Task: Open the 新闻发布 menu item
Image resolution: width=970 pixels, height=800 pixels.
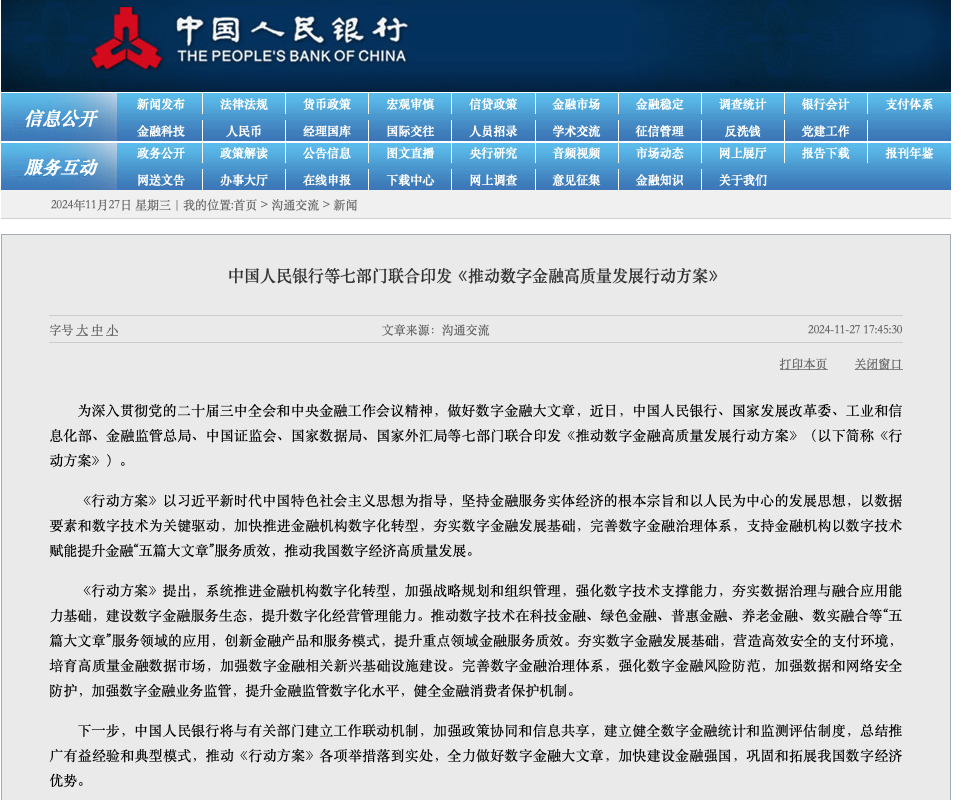Action: tap(161, 105)
